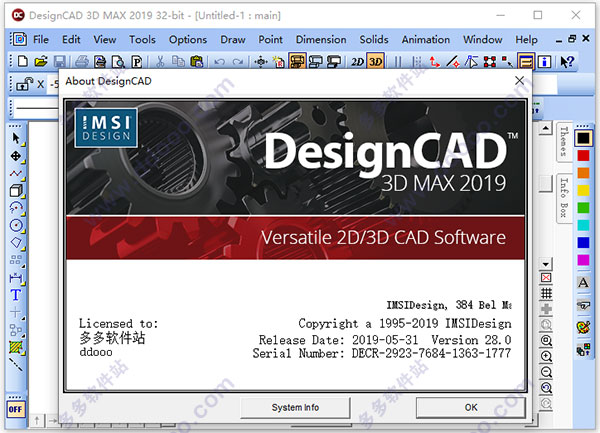This screenshot has height=433, width=600.
Task: Open the Tools menu
Action: (x=142, y=39)
